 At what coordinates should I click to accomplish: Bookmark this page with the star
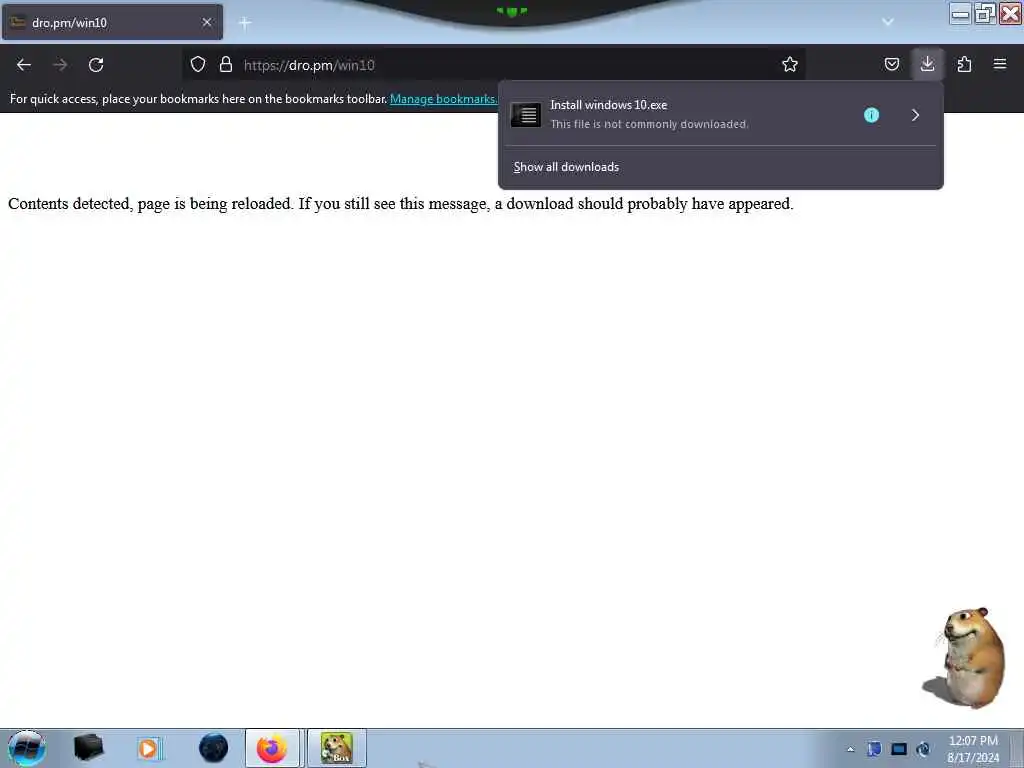coord(790,64)
